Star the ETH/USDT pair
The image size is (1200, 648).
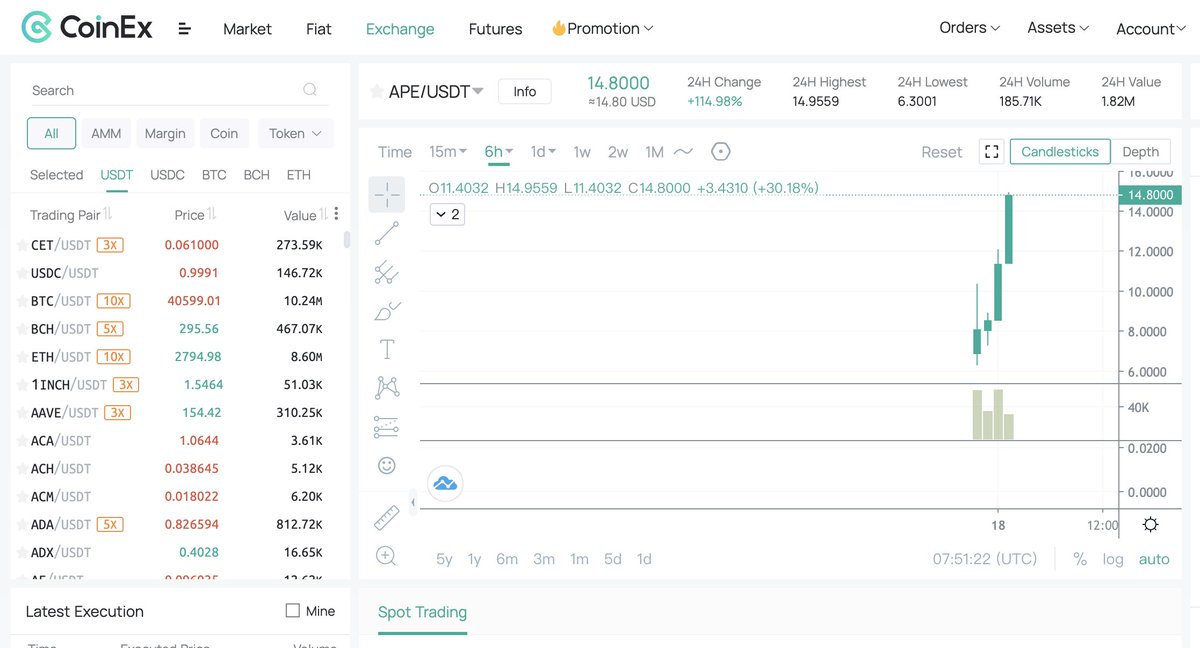22,357
